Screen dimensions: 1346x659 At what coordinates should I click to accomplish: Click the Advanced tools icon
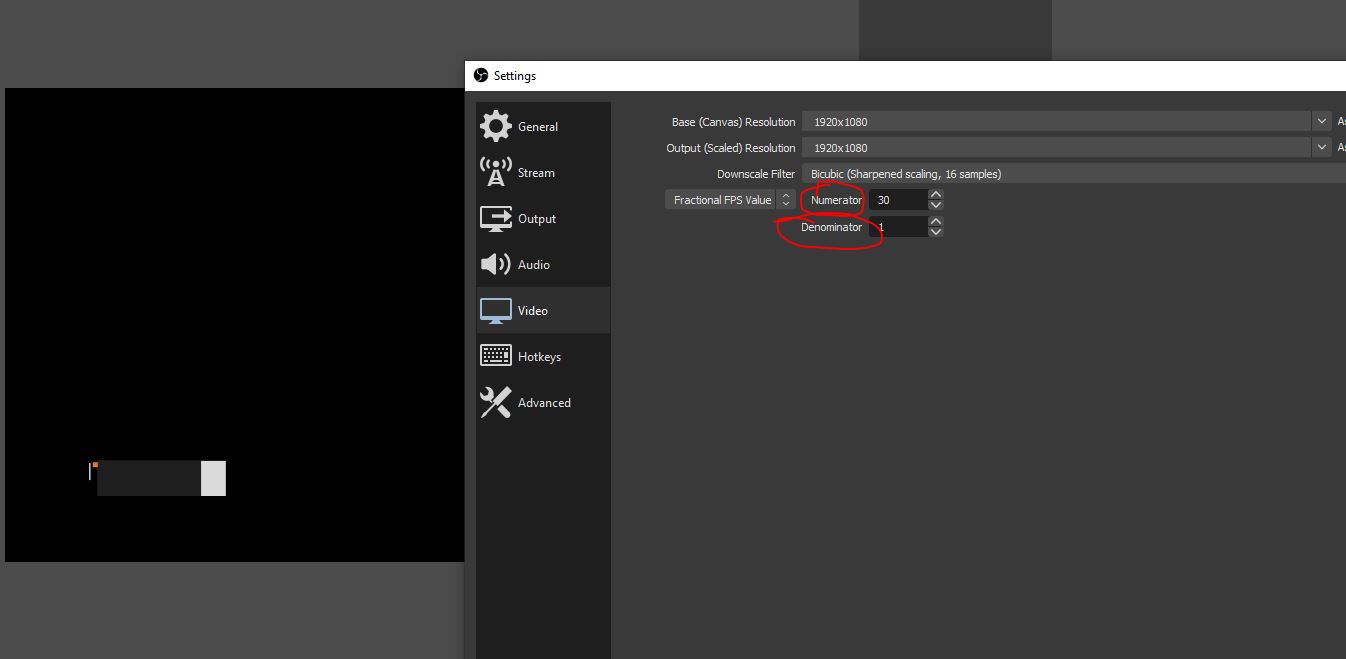point(495,402)
